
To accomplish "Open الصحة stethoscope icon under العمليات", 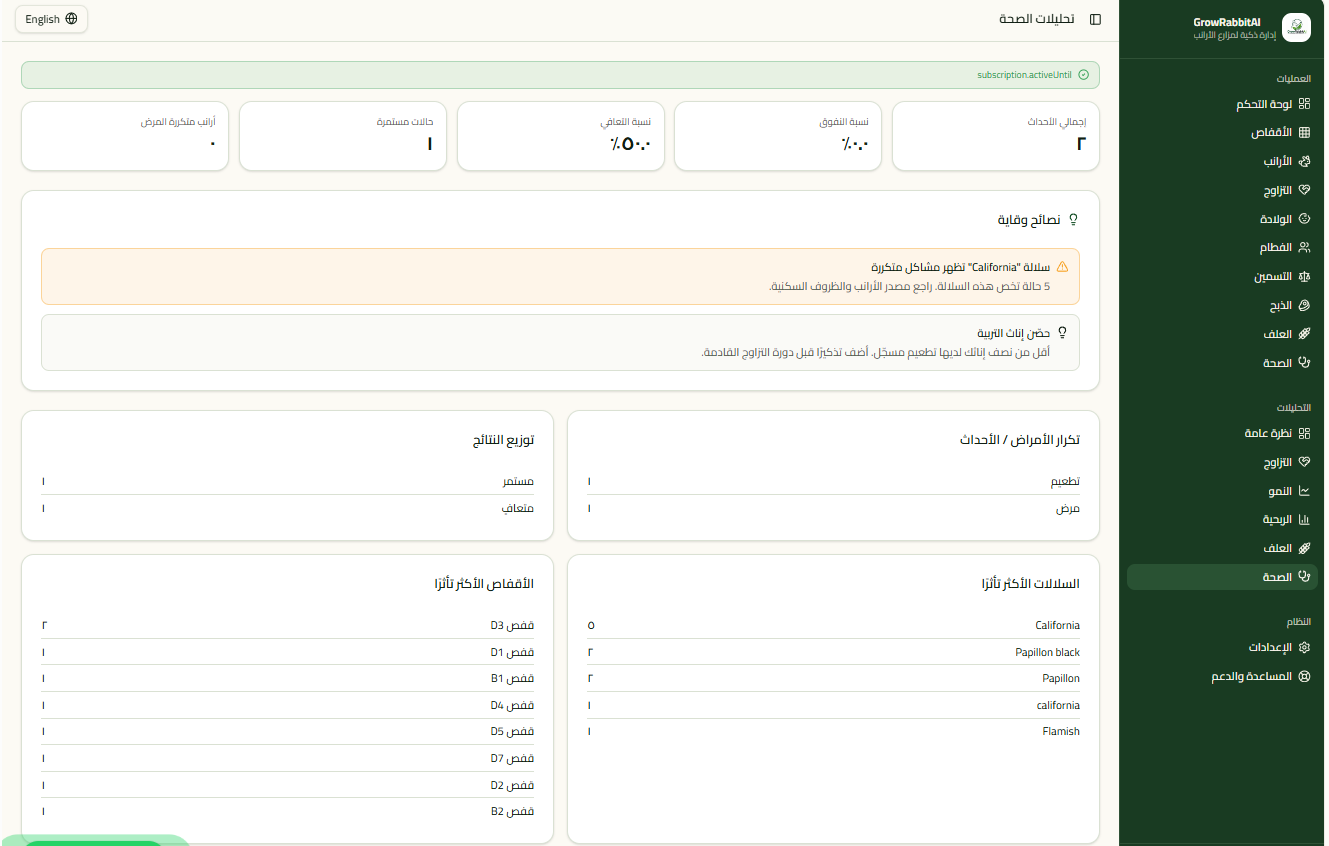I will point(1304,363).
